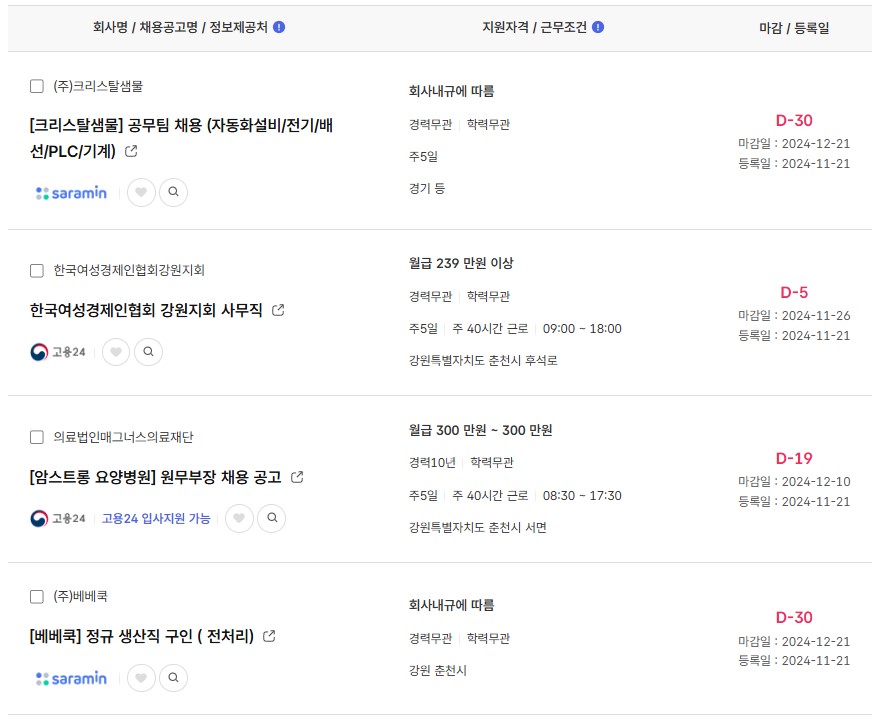The width and height of the screenshot is (884, 721).
Task: Favorite the 한국여성경제인협회 강원지회 사무직 job
Action: tap(116, 352)
